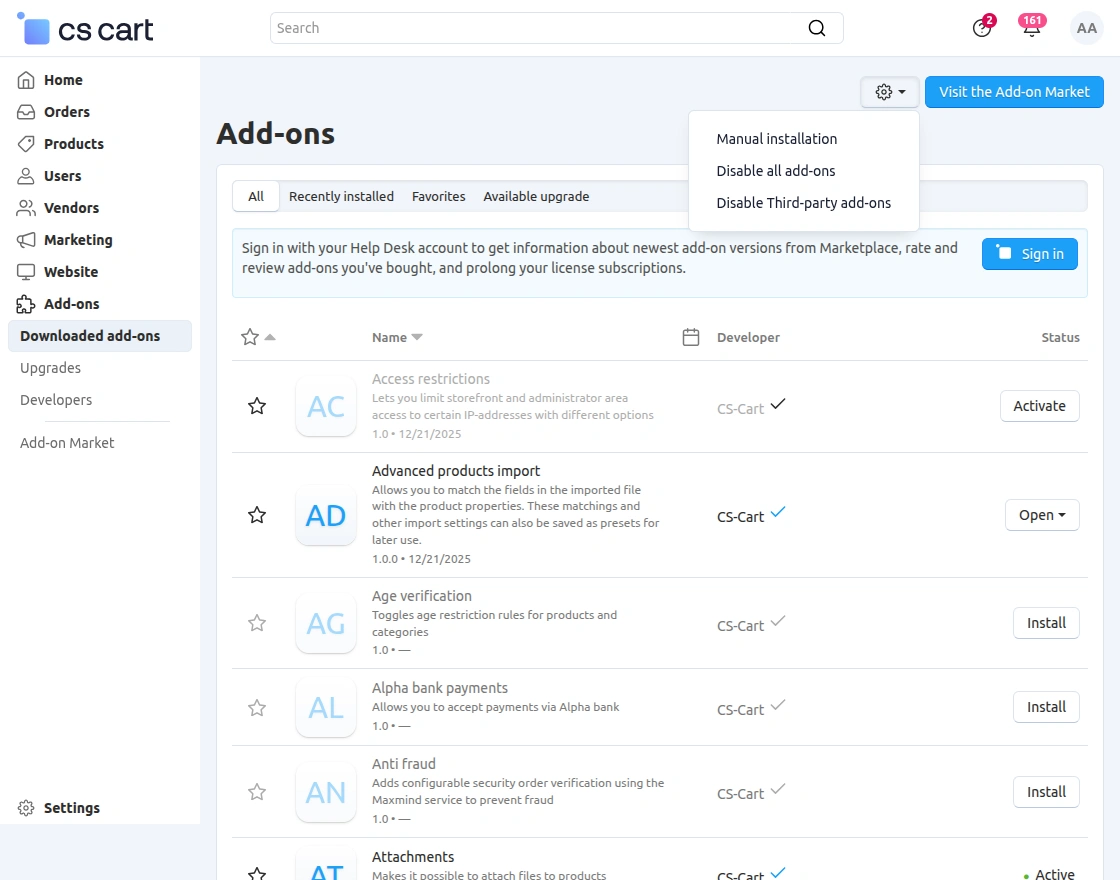Open the gear dropdown above the add-ons list
This screenshot has height=880, width=1120.
pyautogui.click(x=889, y=91)
